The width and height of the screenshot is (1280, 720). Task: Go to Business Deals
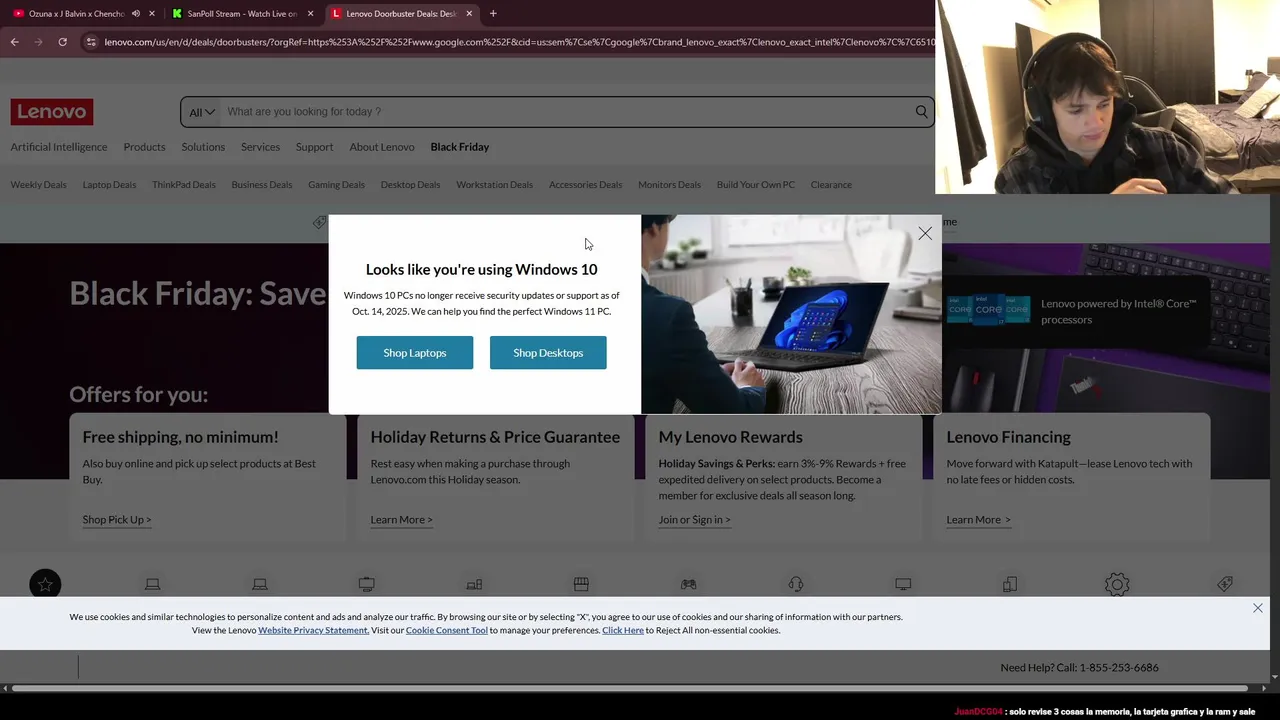(262, 185)
